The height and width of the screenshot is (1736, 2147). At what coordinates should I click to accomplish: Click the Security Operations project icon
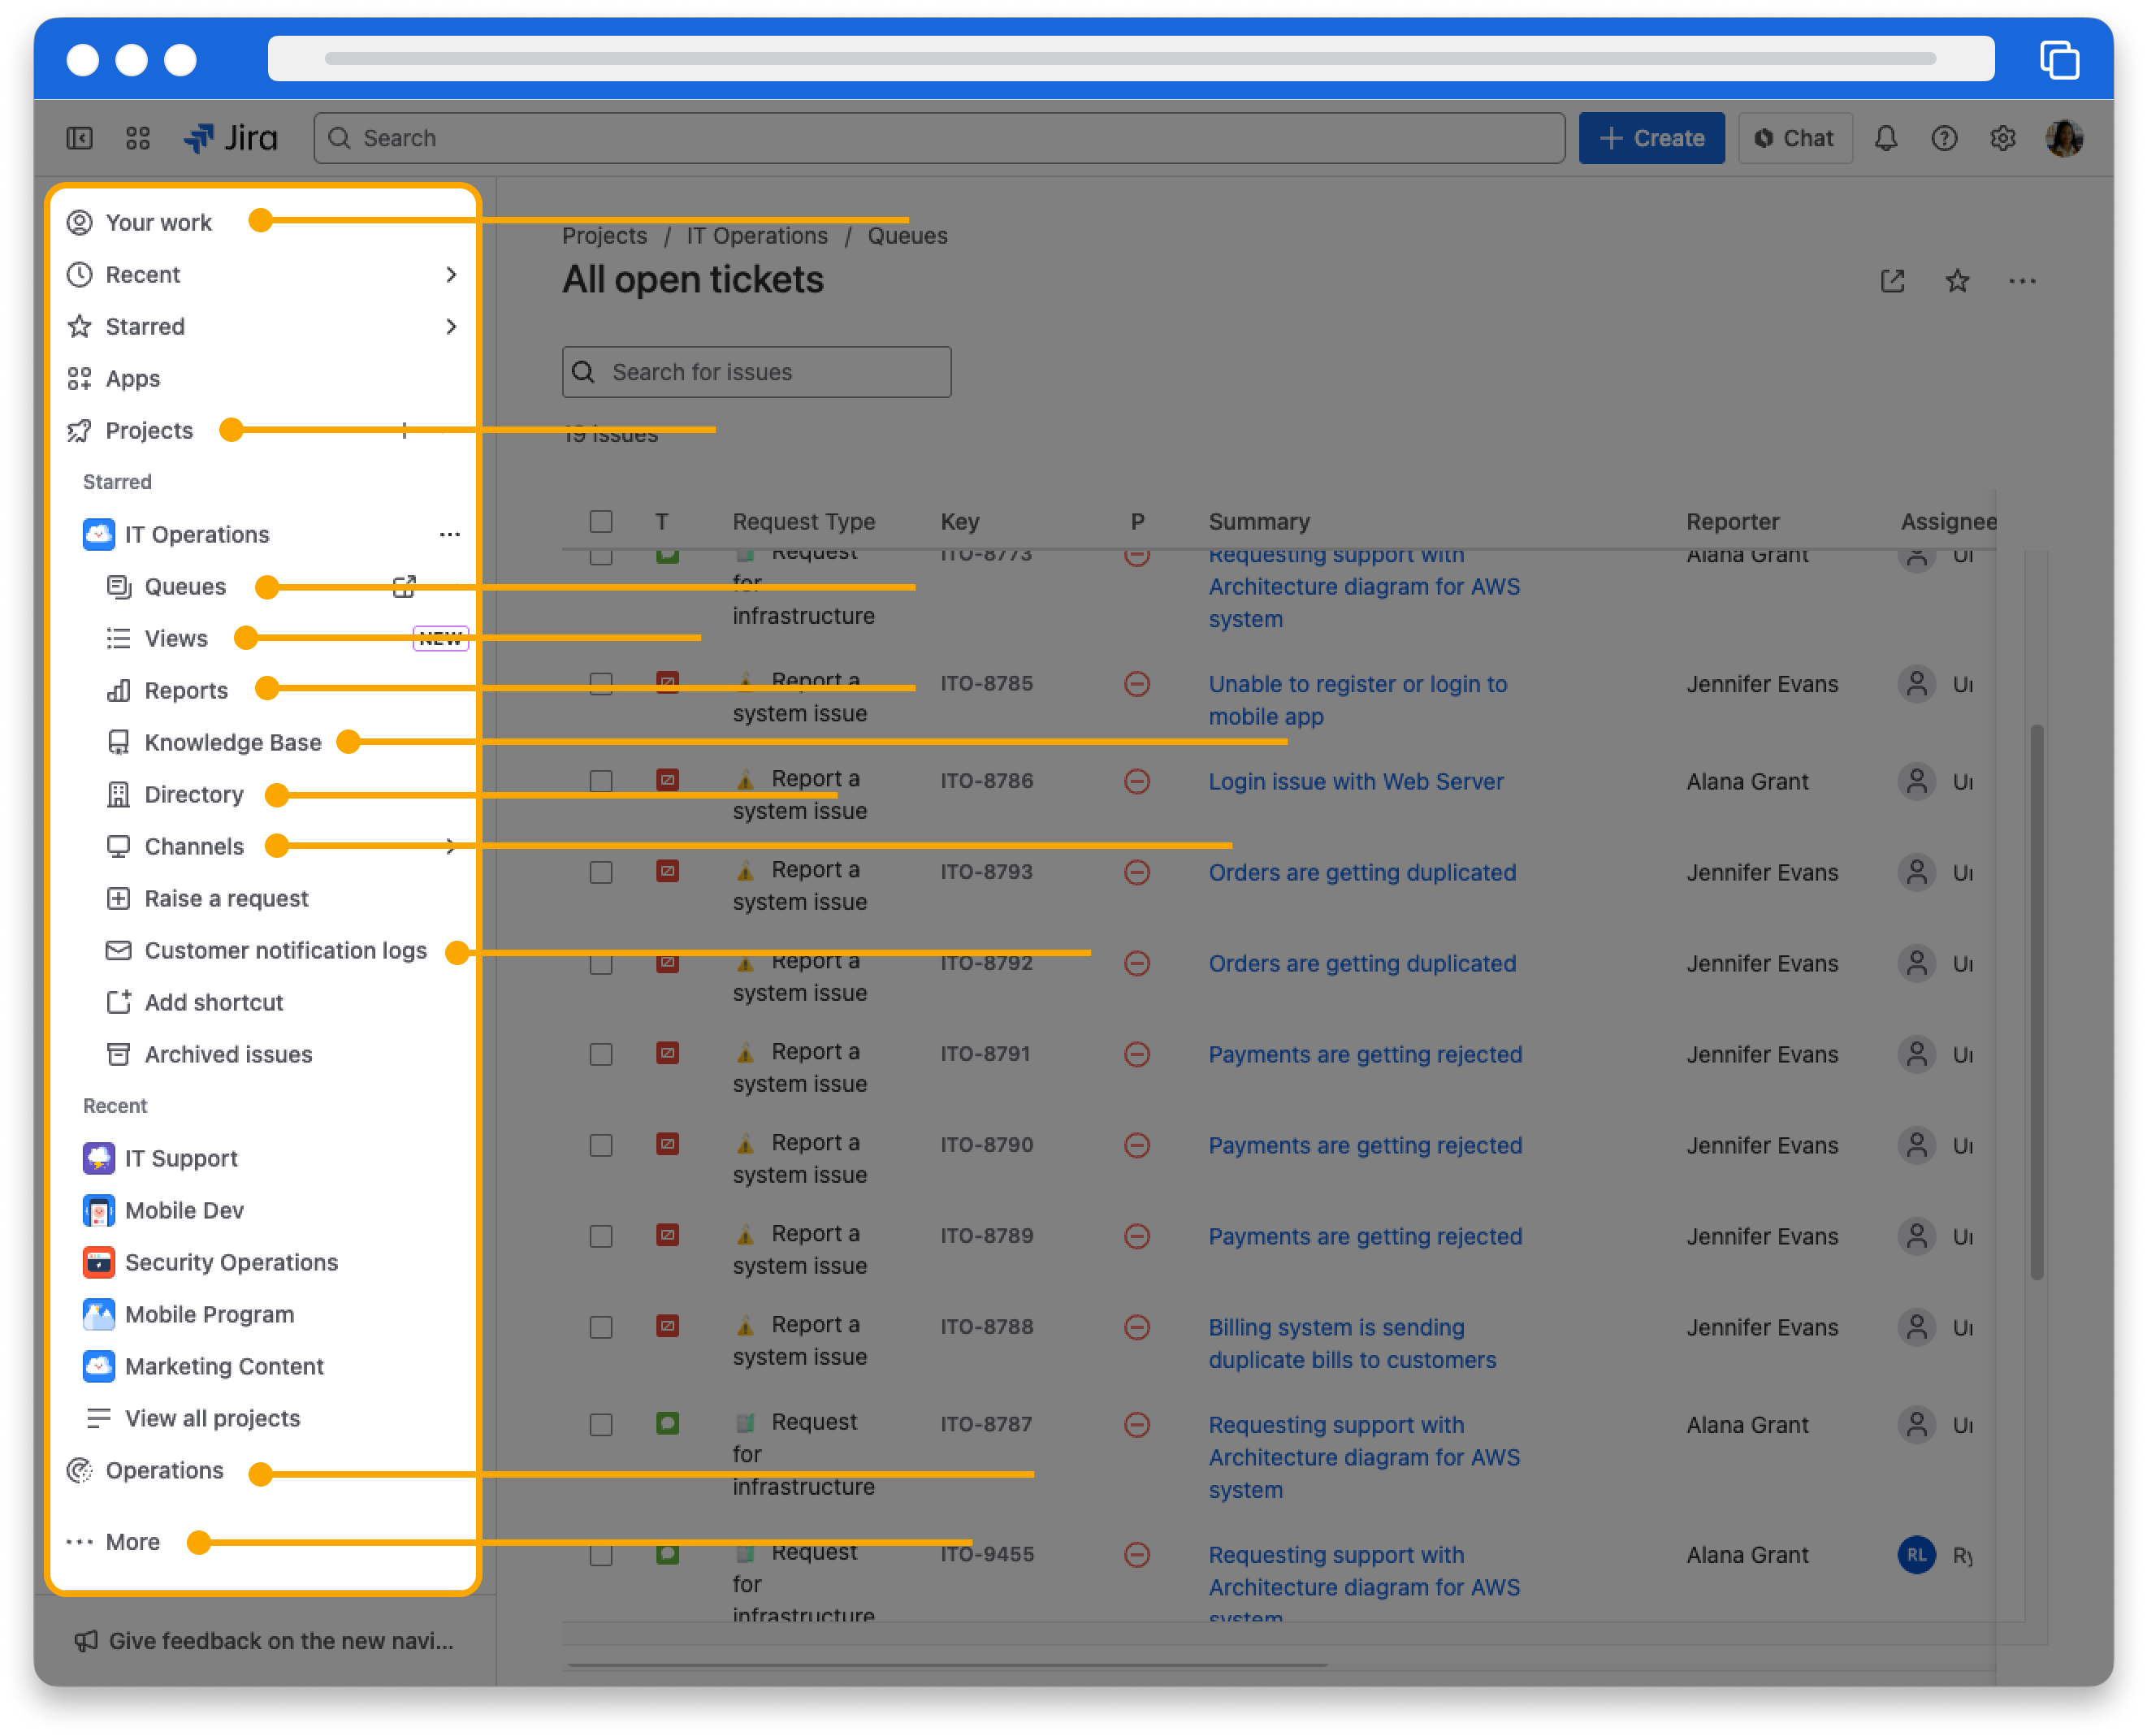(98, 1262)
